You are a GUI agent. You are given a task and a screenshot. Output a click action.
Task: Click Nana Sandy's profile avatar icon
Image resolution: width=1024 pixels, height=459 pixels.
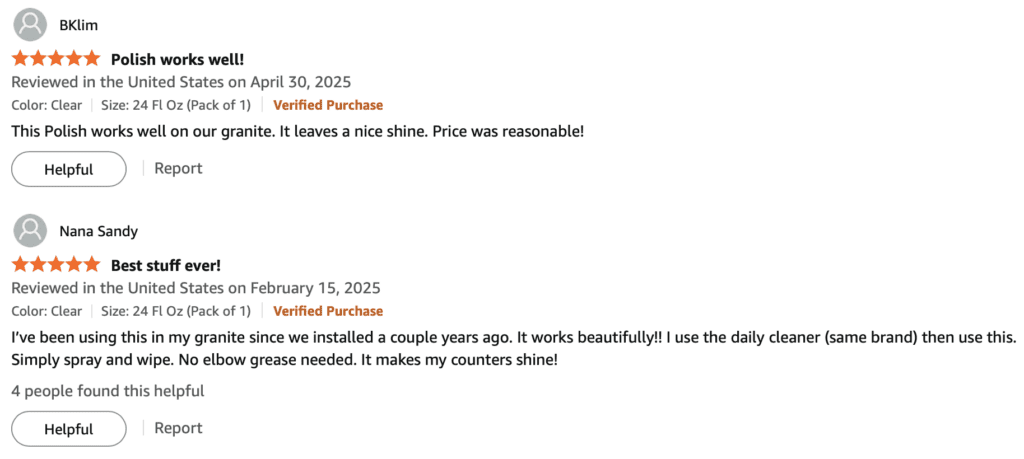pyautogui.click(x=32, y=230)
